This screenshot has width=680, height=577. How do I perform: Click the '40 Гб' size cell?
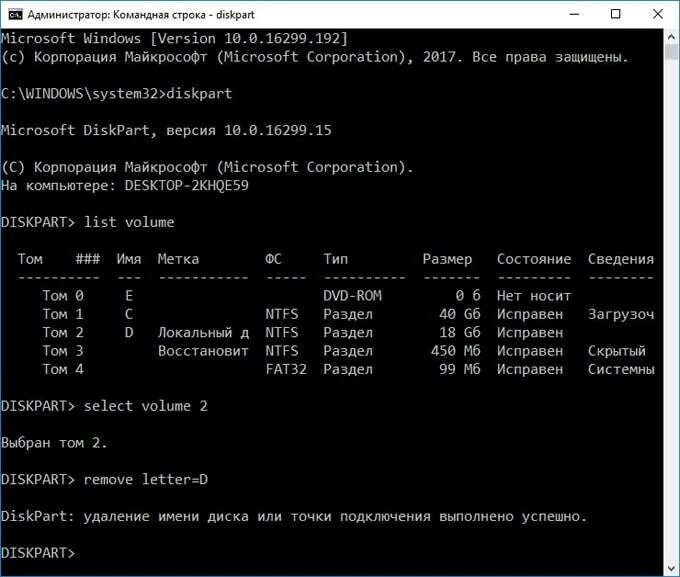coord(460,314)
